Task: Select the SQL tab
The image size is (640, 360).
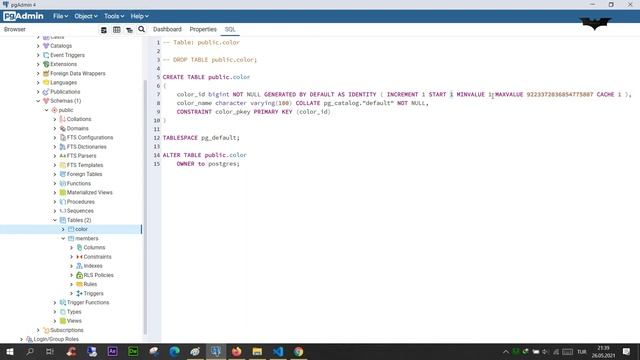Action: (x=230, y=29)
